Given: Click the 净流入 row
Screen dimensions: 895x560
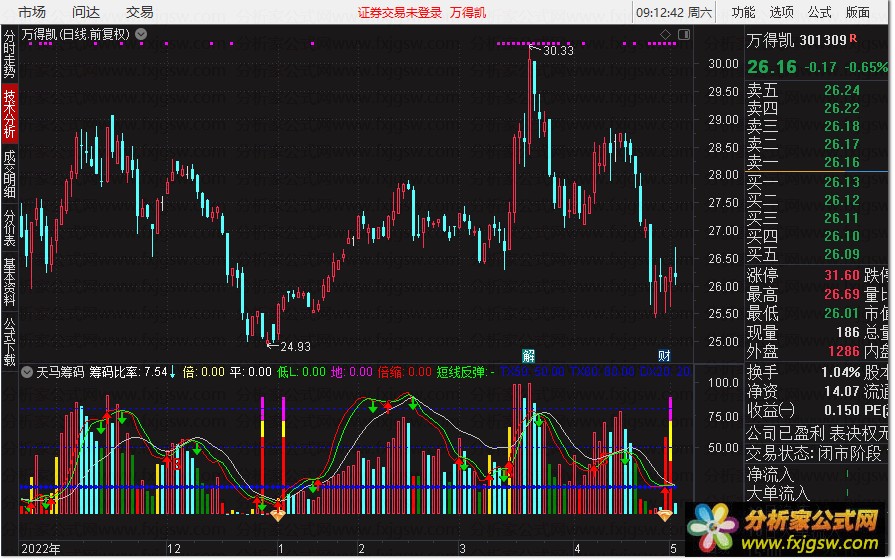Looking at the screenshot, I should (816, 474).
